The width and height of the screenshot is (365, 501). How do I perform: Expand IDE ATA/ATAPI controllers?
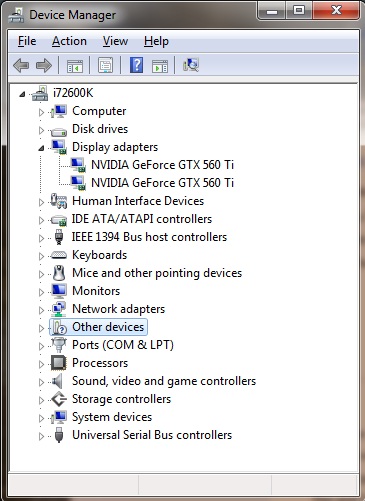[41, 220]
